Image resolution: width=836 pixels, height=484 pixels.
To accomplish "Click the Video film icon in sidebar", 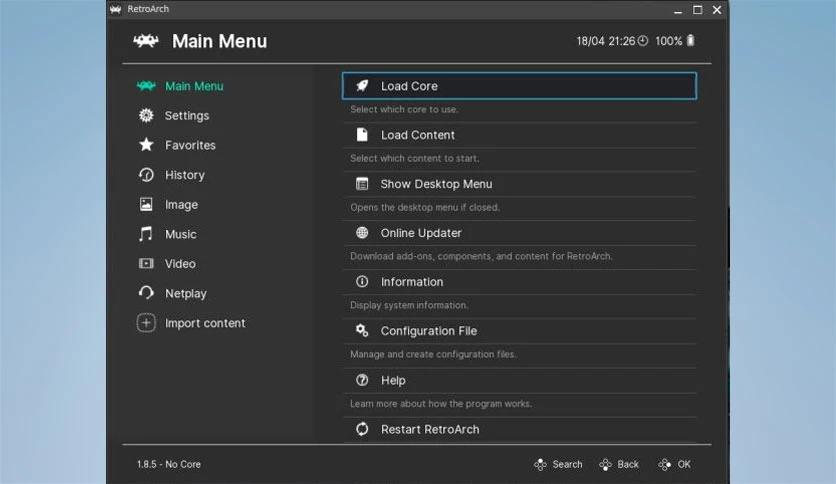I will [x=146, y=263].
